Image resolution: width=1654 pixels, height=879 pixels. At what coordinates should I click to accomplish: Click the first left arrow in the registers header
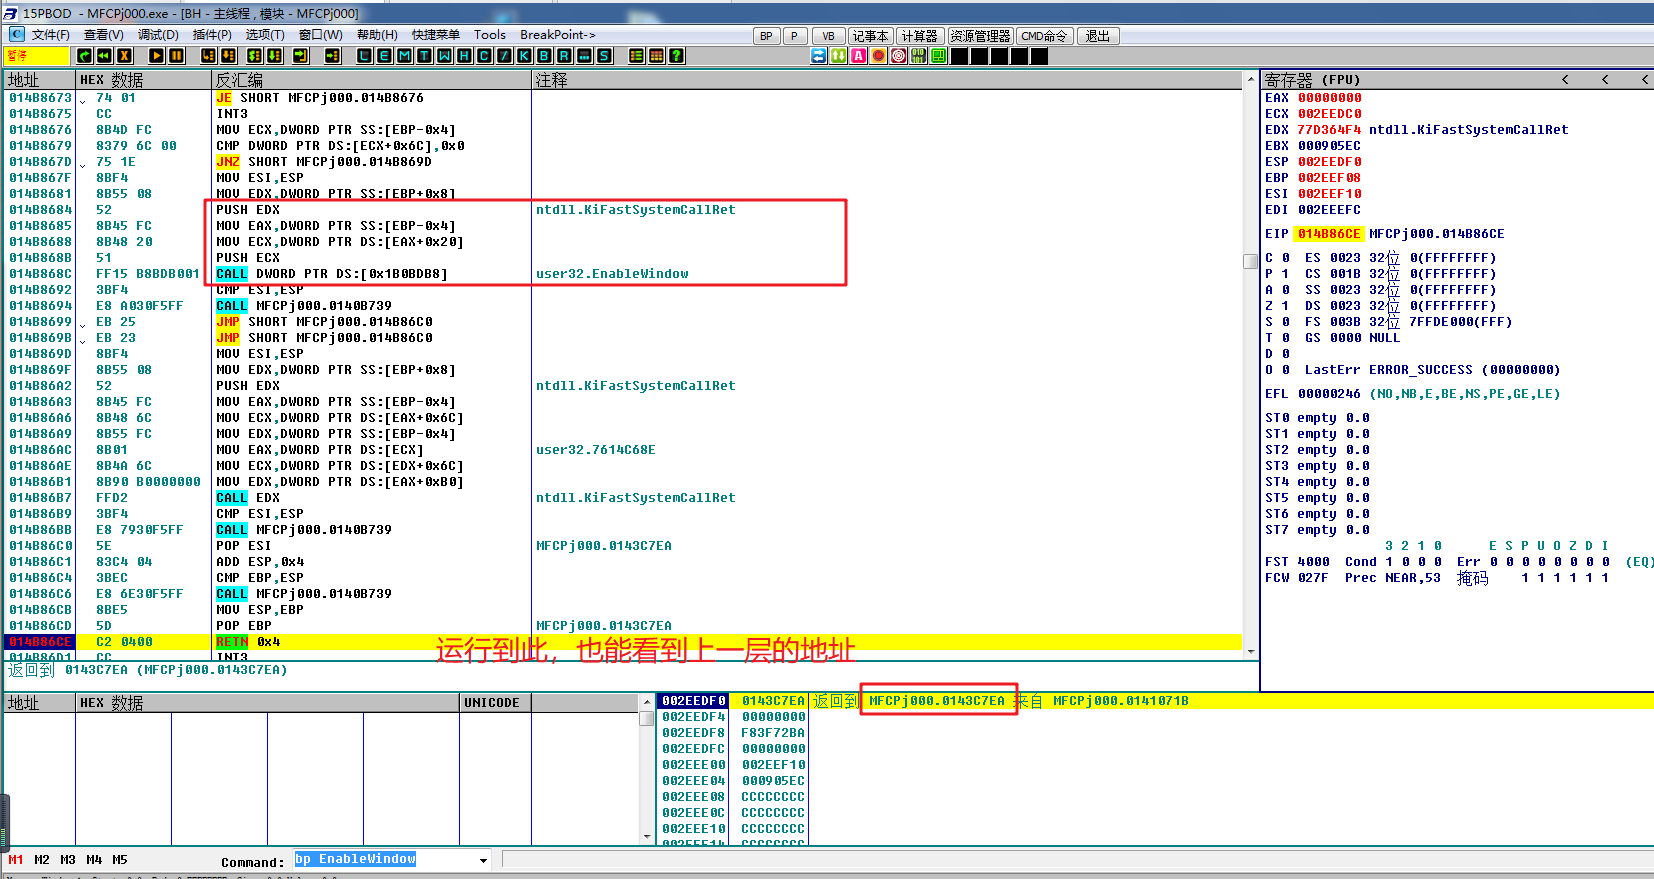tap(1565, 80)
